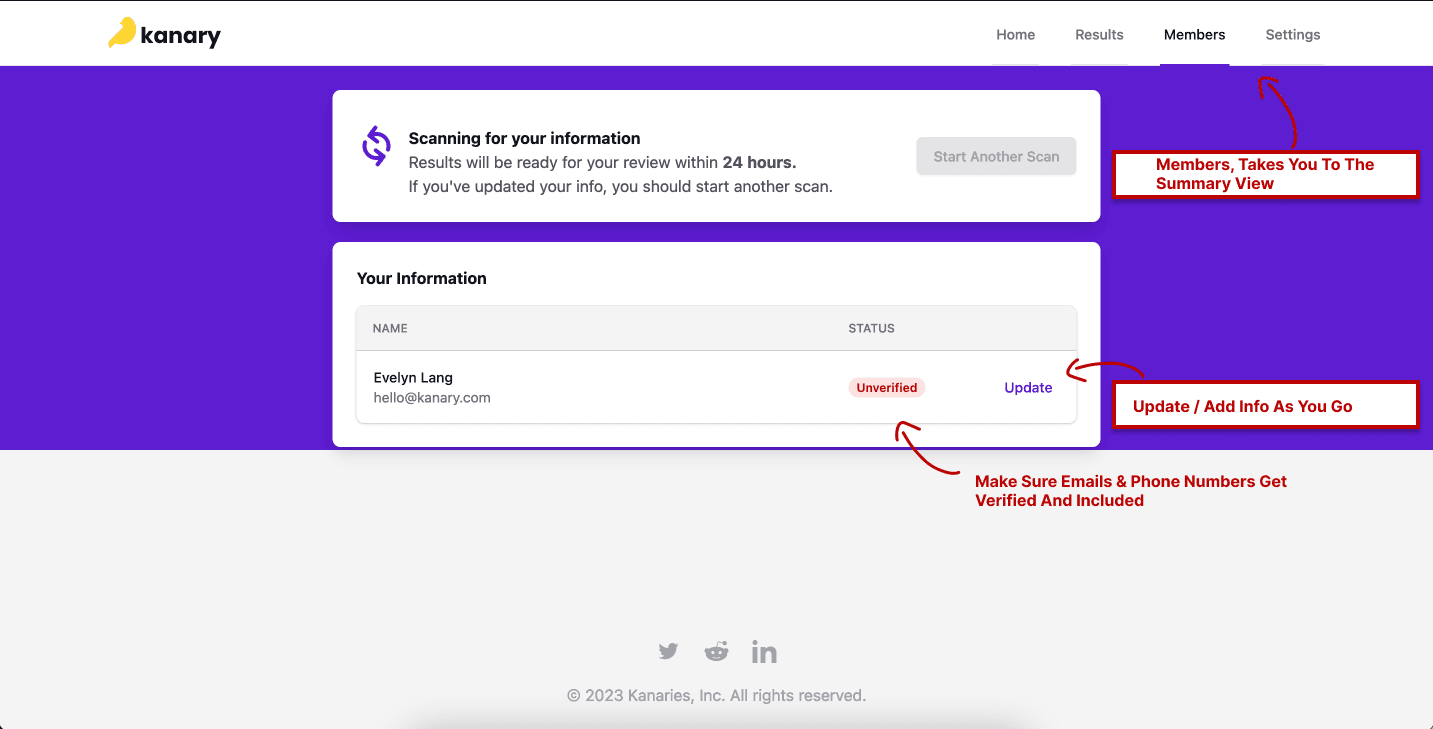Click the STATUS column header

(871, 328)
